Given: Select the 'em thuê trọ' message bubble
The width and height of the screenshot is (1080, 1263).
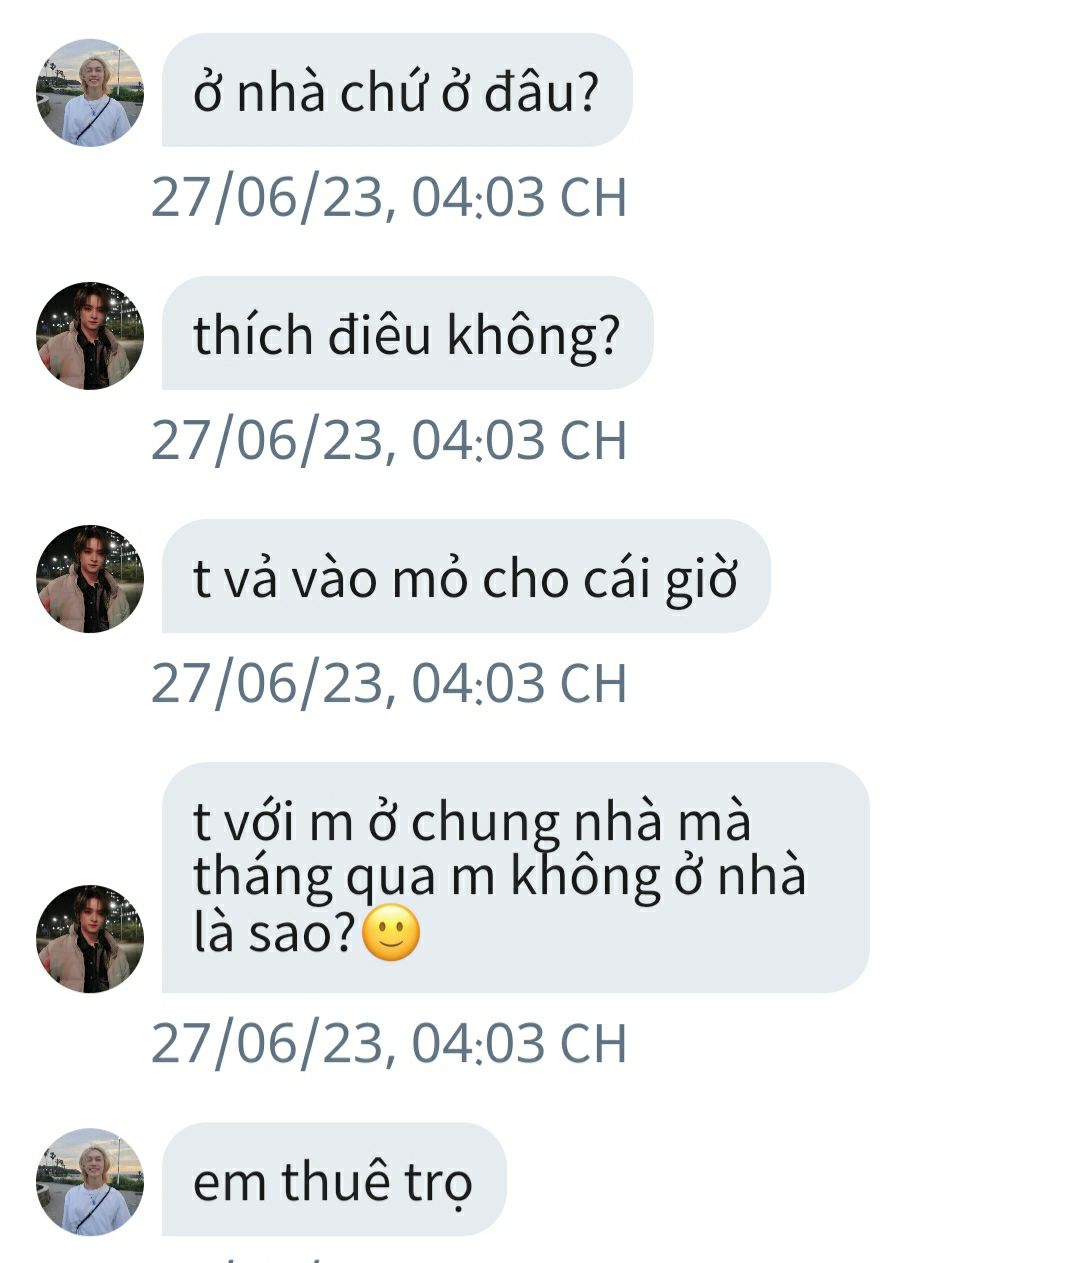Looking at the screenshot, I should pyautogui.click(x=334, y=1179).
